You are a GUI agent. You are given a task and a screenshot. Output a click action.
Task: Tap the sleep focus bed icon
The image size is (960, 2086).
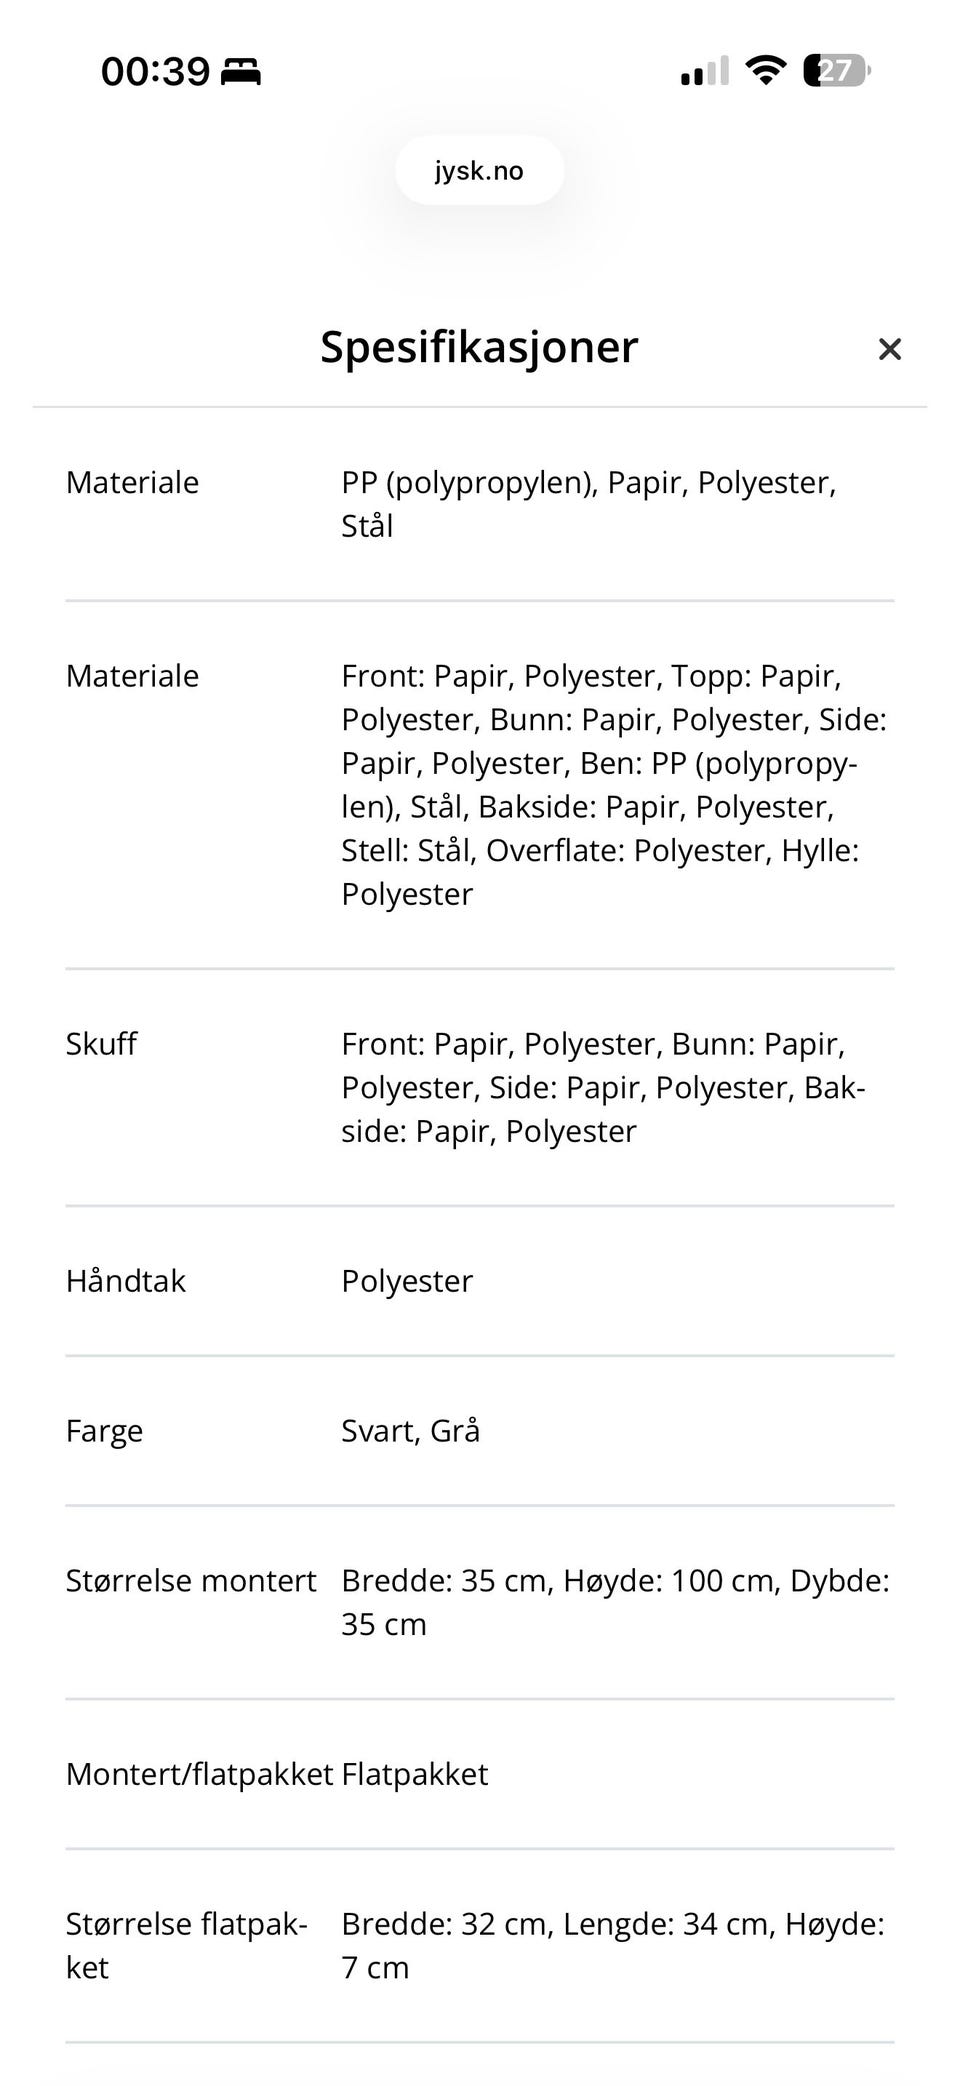coord(241,72)
